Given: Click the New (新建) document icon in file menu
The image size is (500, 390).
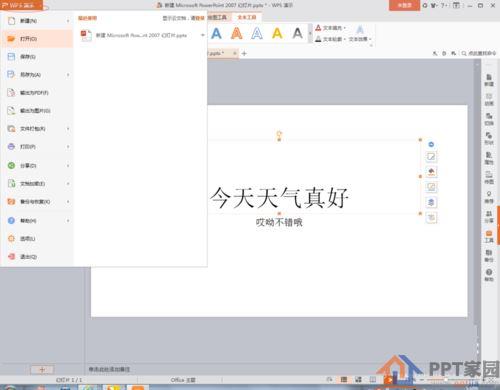Looking at the screenshot, I should (x=11, y=21).
